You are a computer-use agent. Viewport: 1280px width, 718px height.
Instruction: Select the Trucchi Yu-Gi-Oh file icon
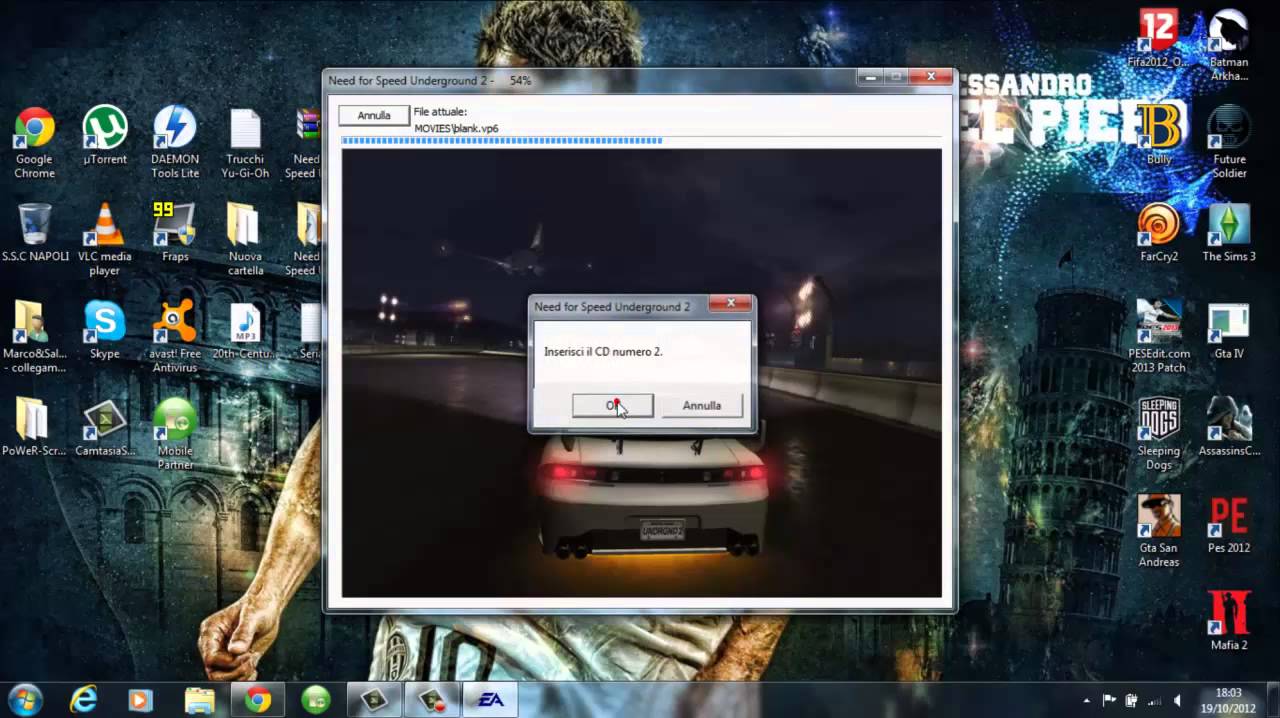click(245, 143)
